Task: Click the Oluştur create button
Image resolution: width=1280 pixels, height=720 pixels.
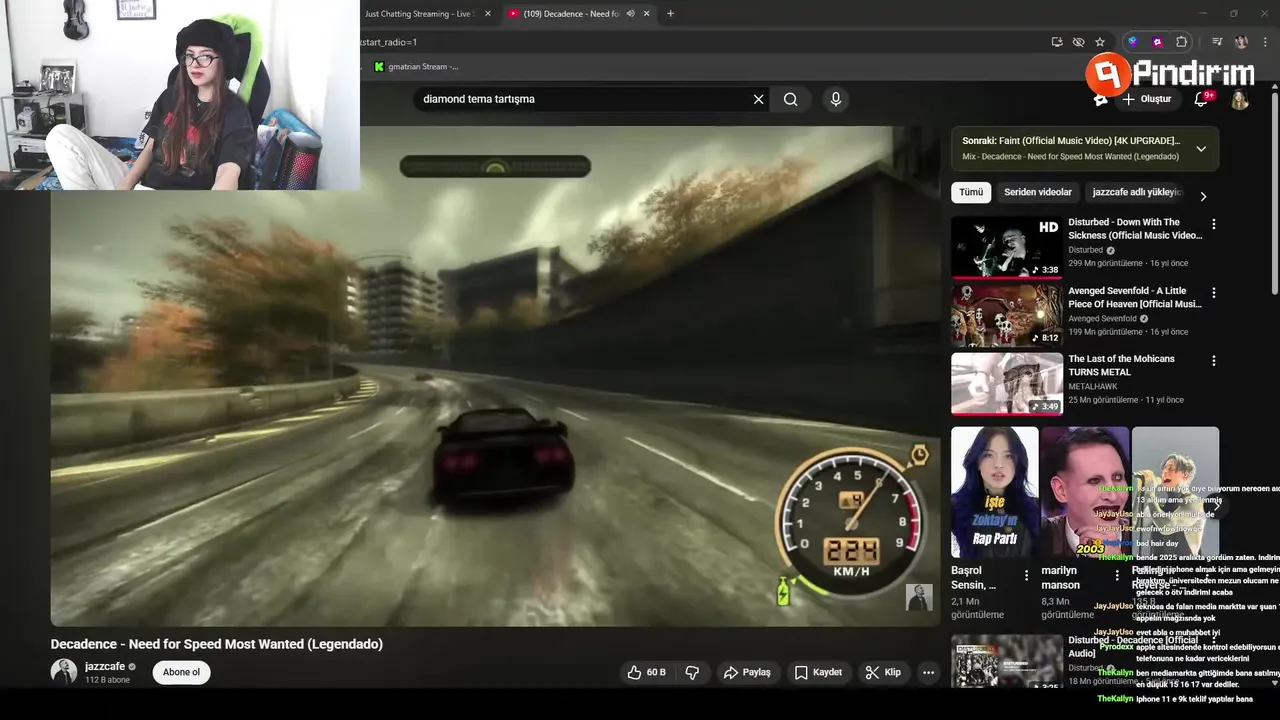Action: pyautogui.click(x=1146, y=99)
